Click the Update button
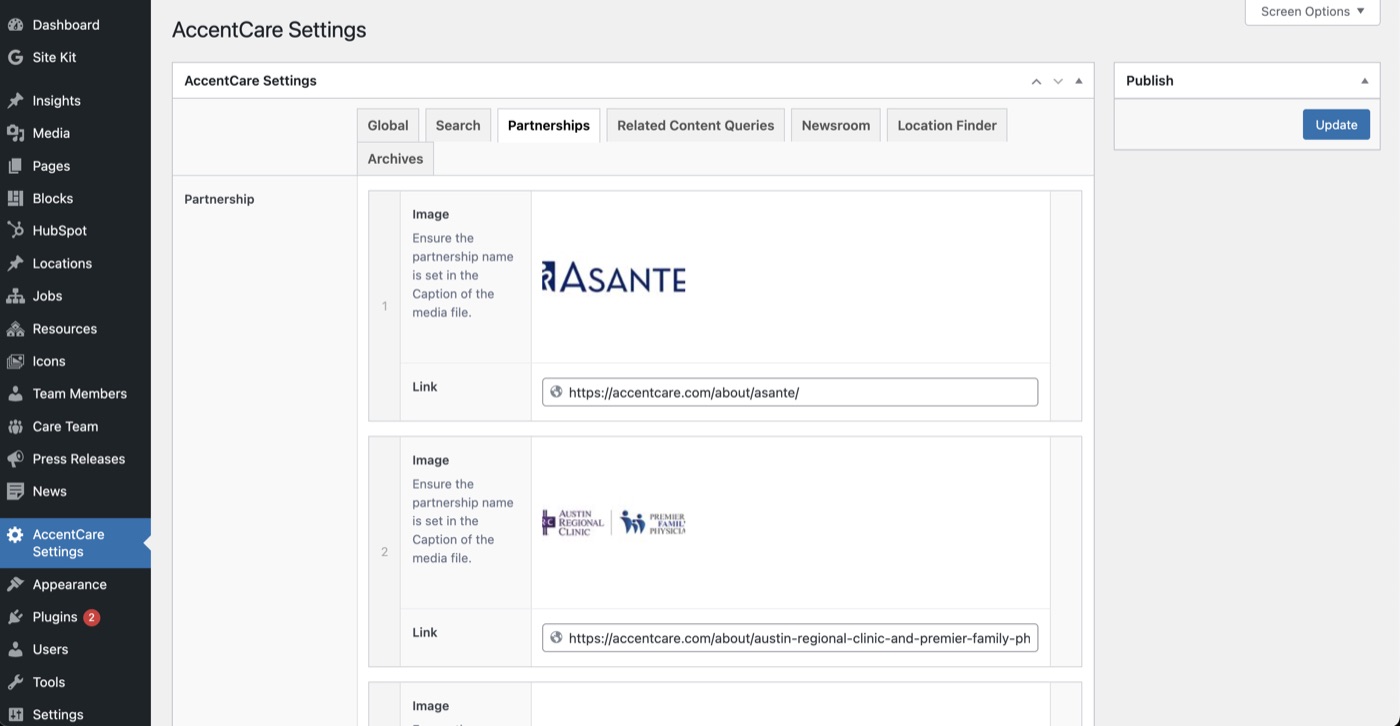The height and width of the screenshot is (726, 1400). (x=1336, y=124)
